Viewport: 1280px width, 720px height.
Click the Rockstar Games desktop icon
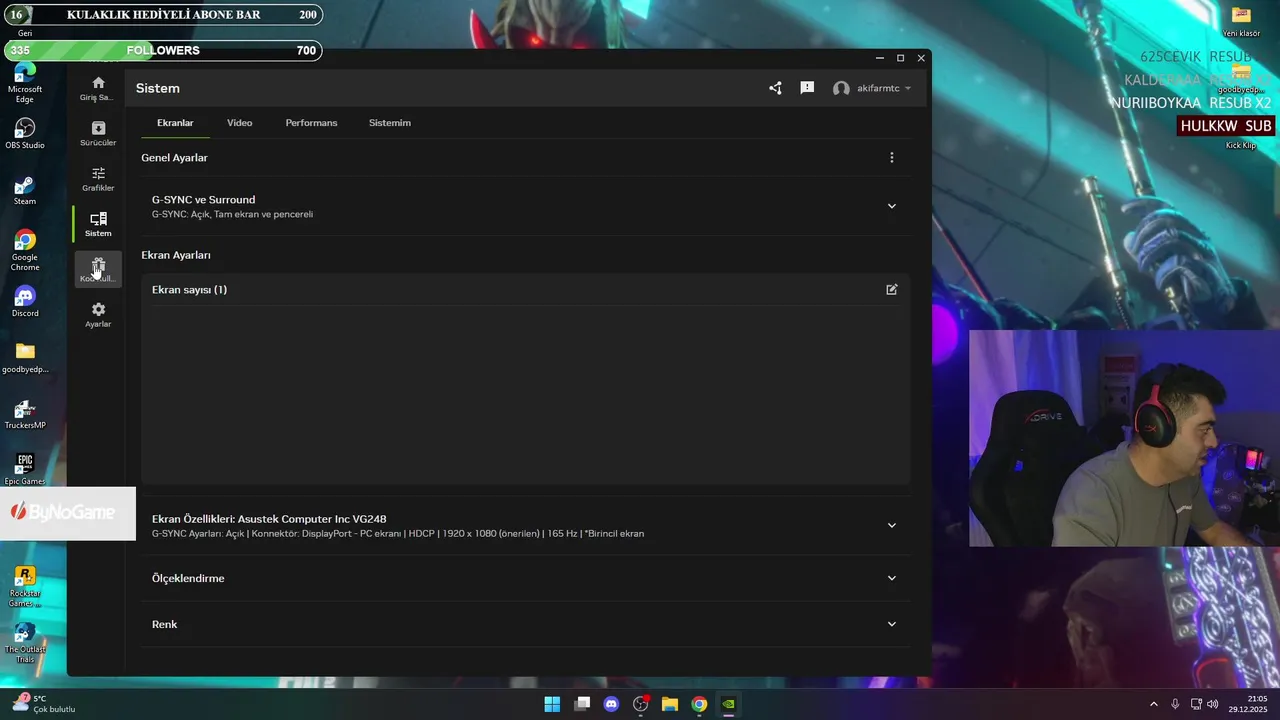(25, 587)
